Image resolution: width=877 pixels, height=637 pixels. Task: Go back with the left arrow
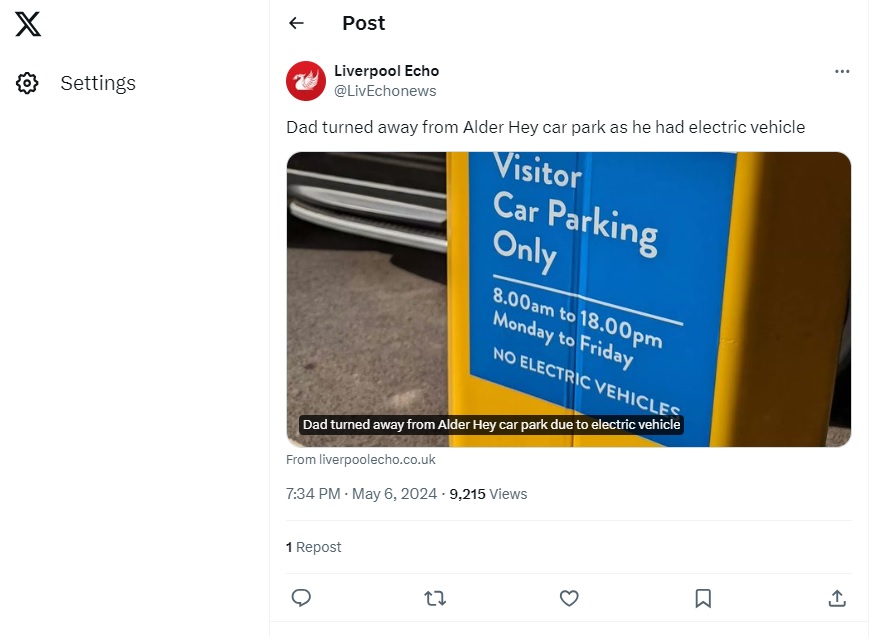(296, 23)
